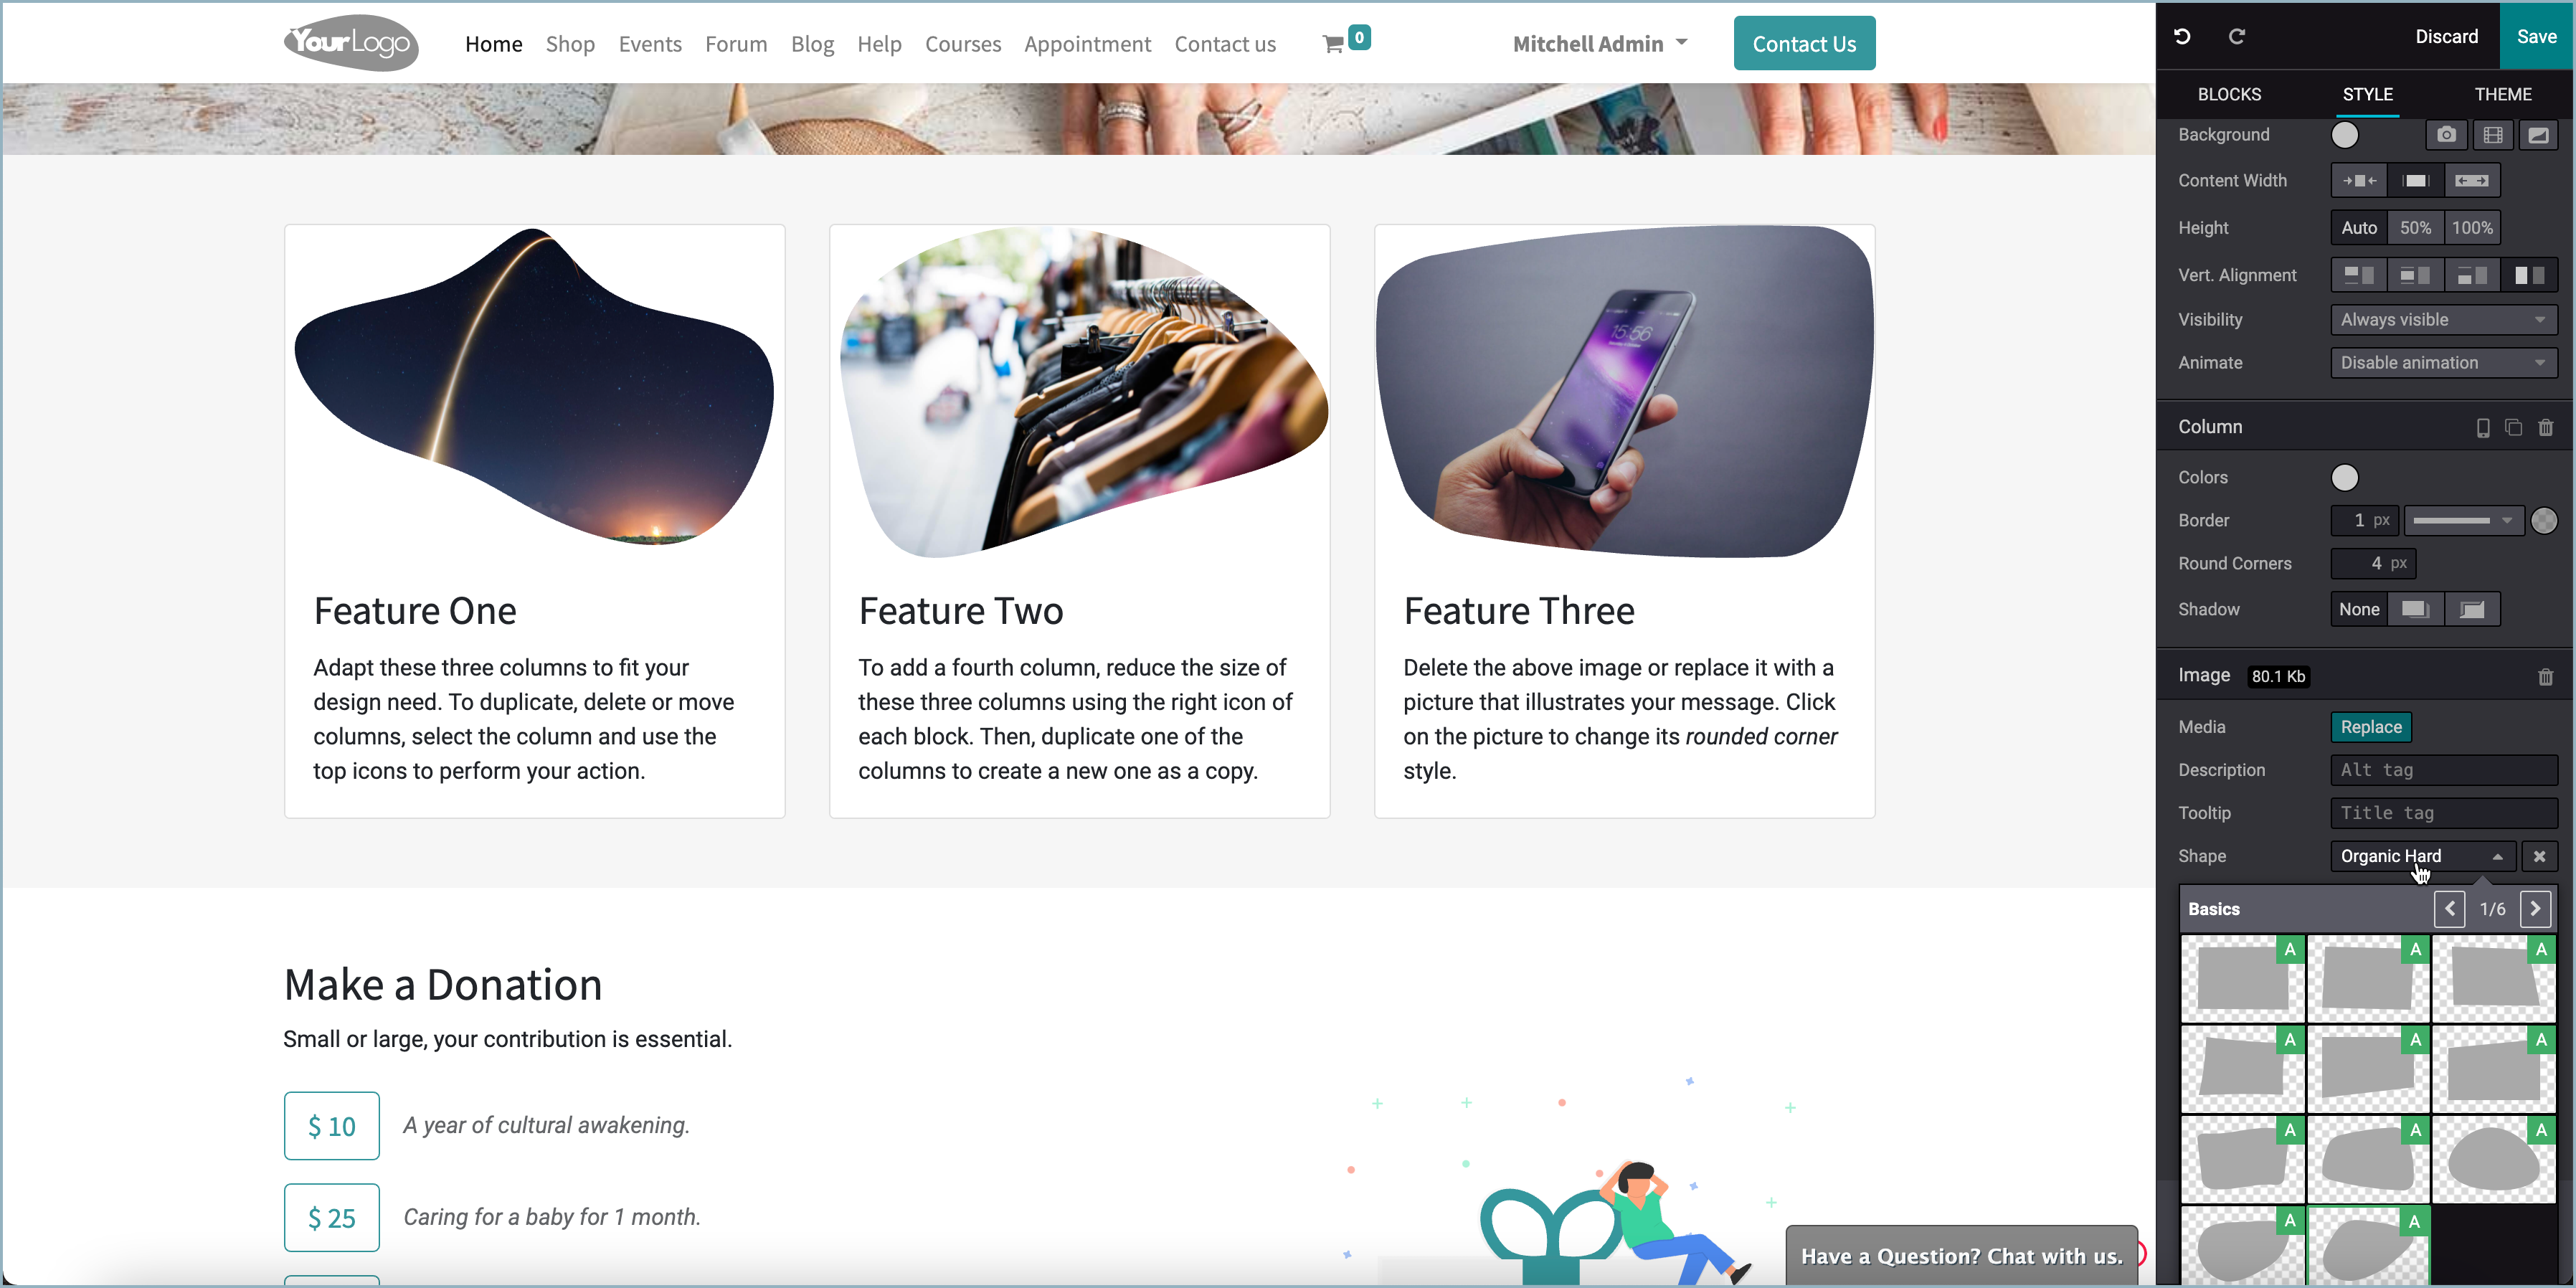Viewport: 2576px width, 1288px height.
Task: Open the Column Colors swatch
Action: [2344, 478]
